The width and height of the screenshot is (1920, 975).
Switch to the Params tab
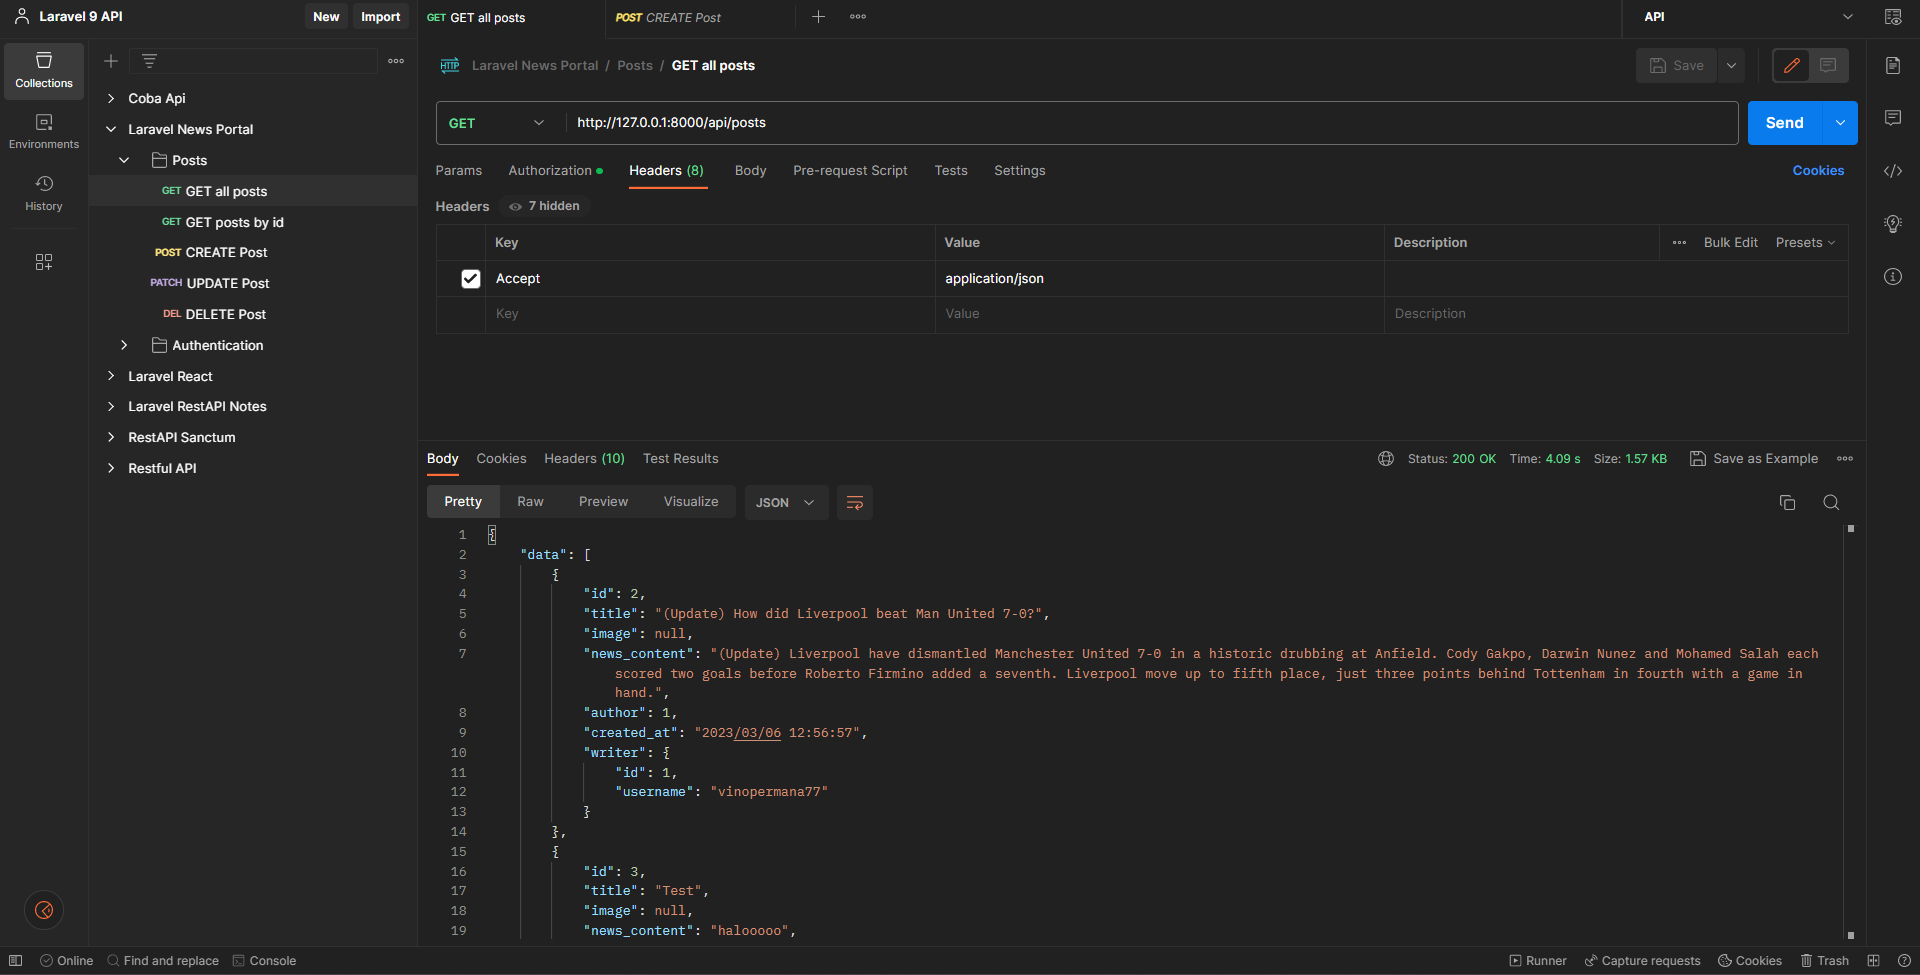pyautogui.click(x=459, y=171)
